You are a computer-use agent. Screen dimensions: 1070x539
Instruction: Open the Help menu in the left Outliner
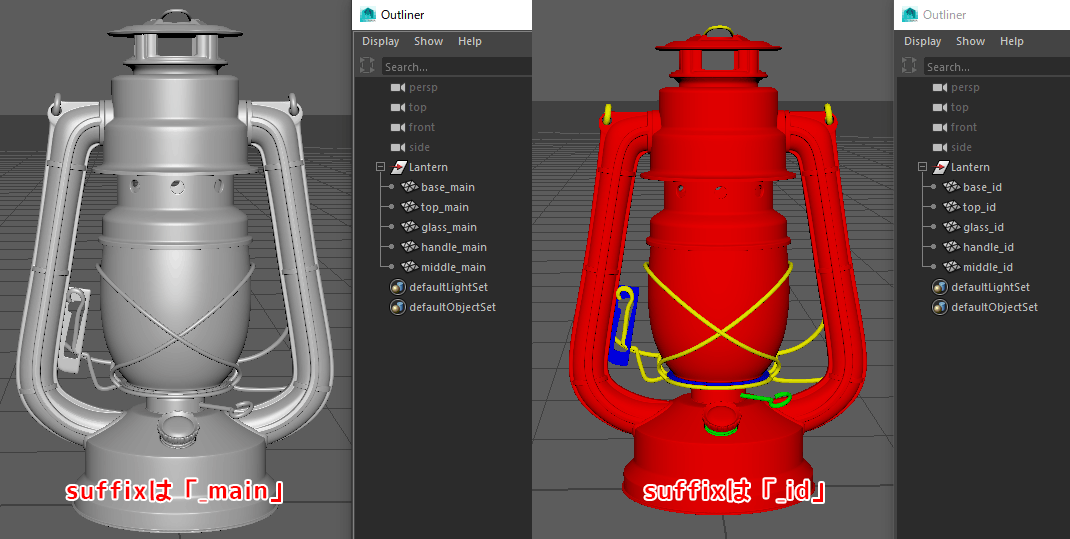click(x=469, y=41)
